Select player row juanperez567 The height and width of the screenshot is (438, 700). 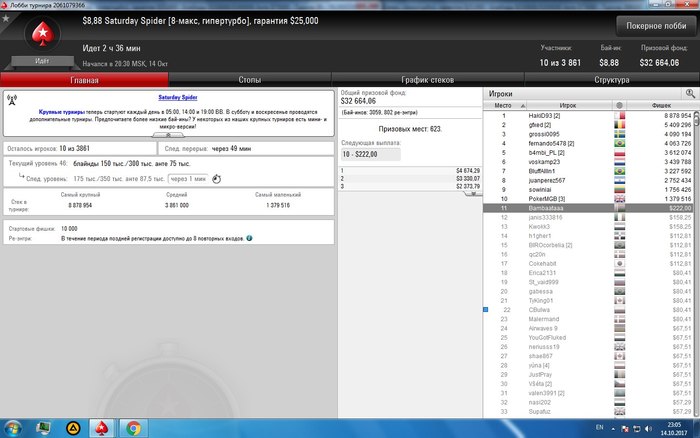click(588, 180)
